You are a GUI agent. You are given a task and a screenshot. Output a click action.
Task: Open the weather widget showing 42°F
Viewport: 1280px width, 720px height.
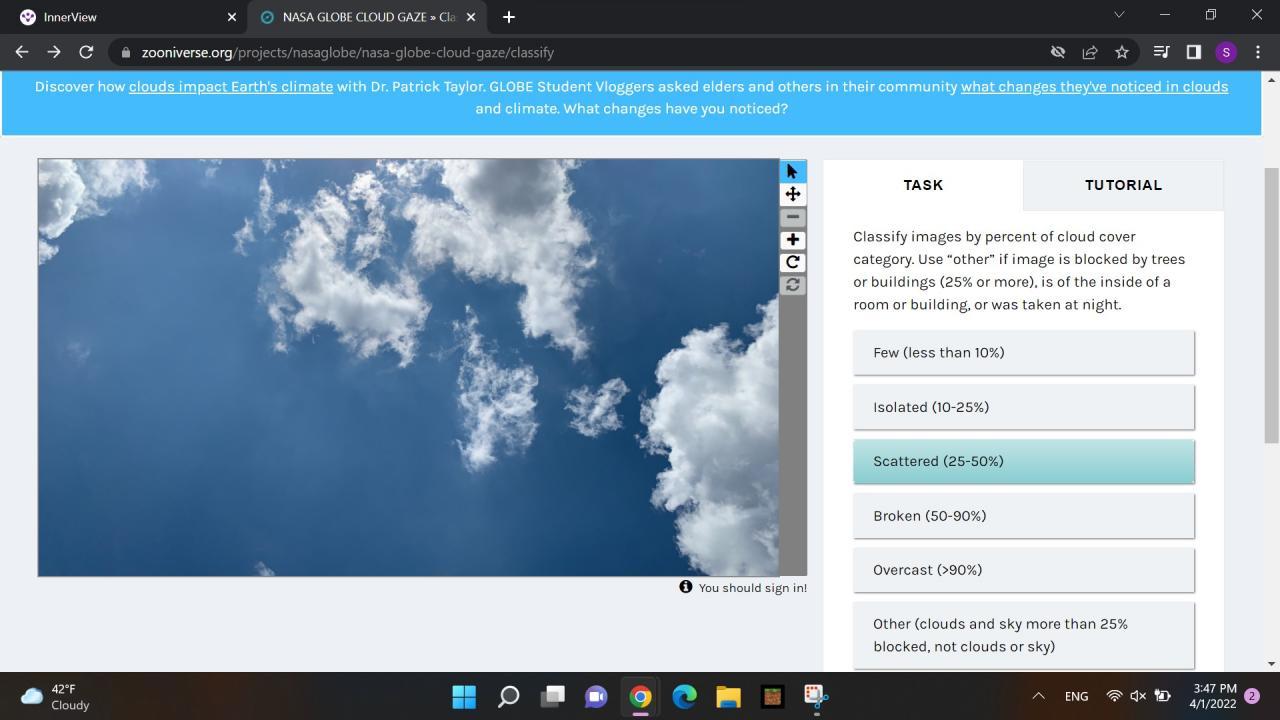pyautogui.click(x=56, y=696)
